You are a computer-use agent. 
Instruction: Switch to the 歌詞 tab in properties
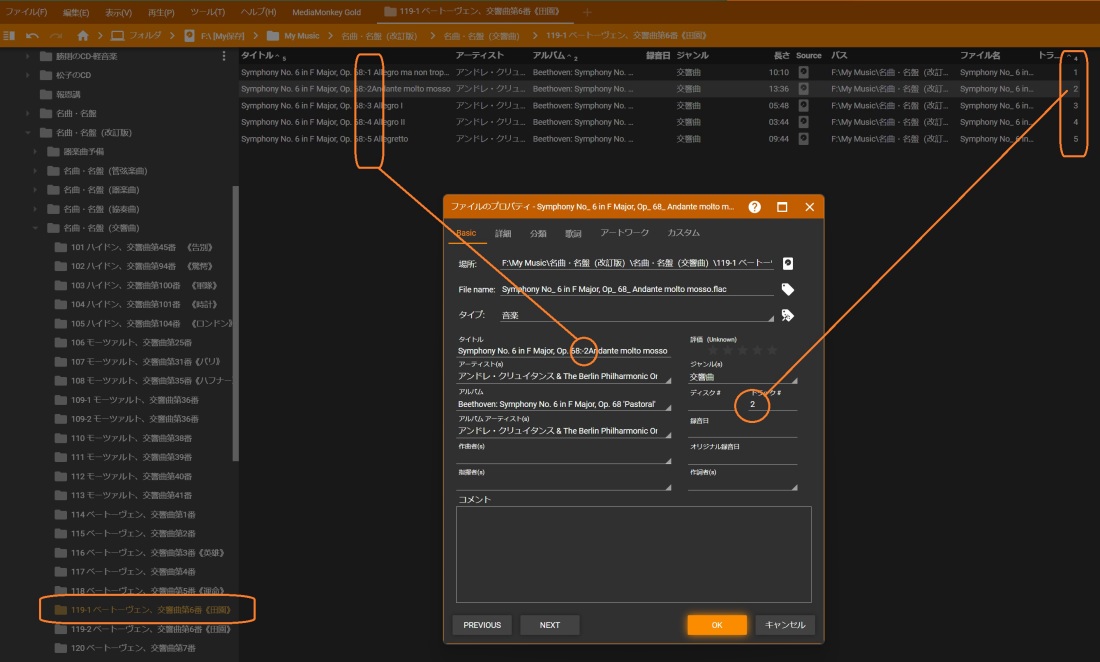[573, 233]
